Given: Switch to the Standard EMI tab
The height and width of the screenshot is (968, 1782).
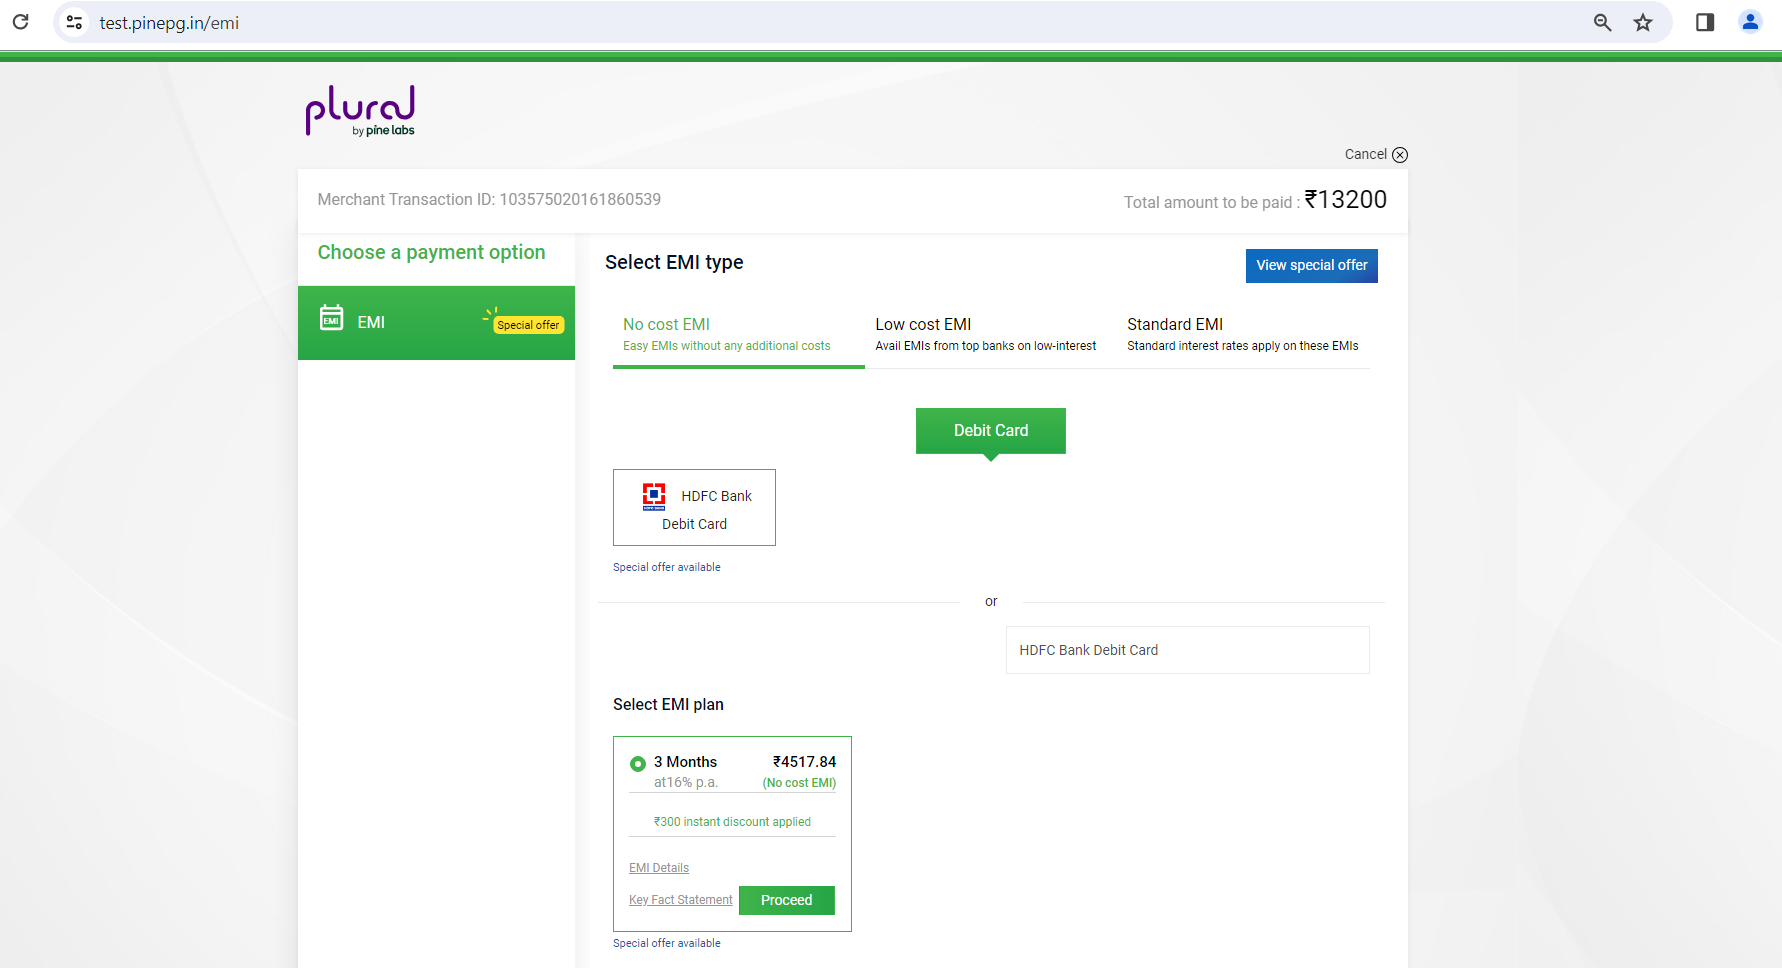Looking at the screenshot, I should [1242, 334].
